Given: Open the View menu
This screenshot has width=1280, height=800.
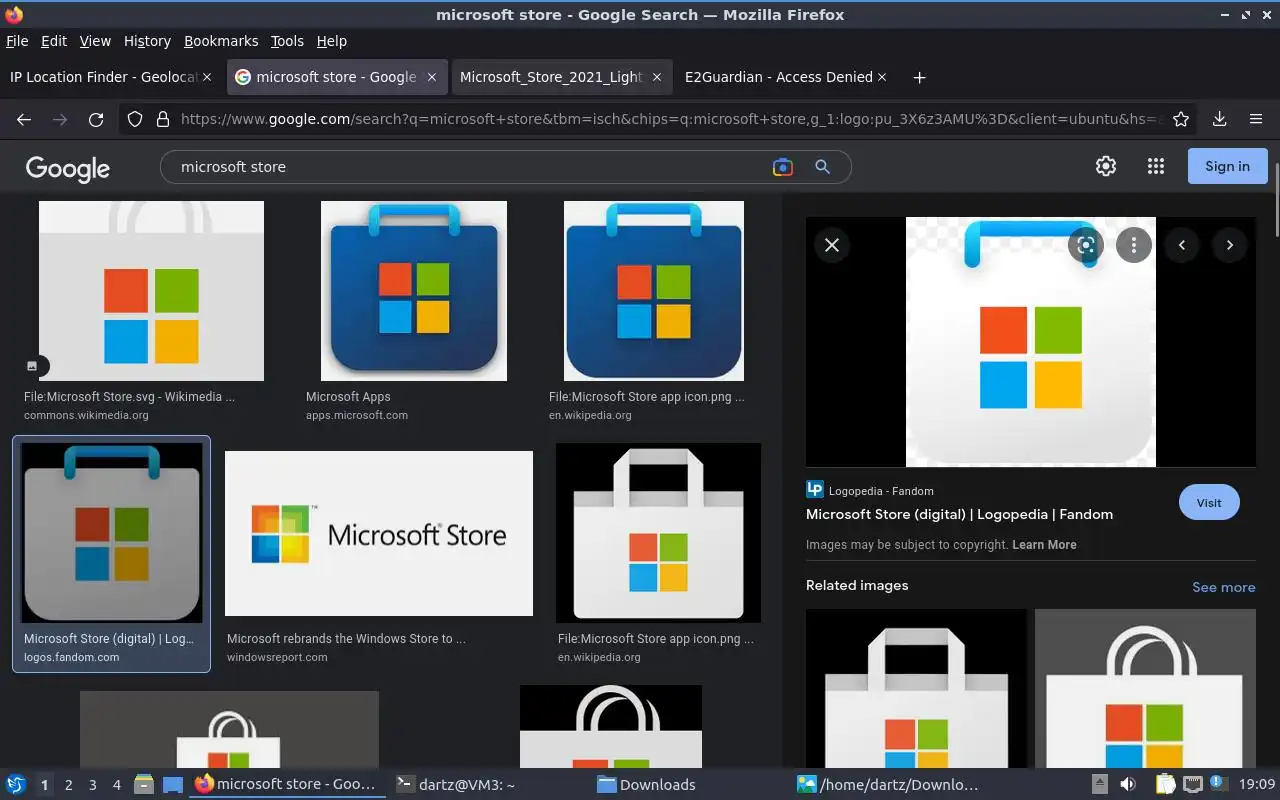Looking at the screenshot, I should click(x=95, y=41).
